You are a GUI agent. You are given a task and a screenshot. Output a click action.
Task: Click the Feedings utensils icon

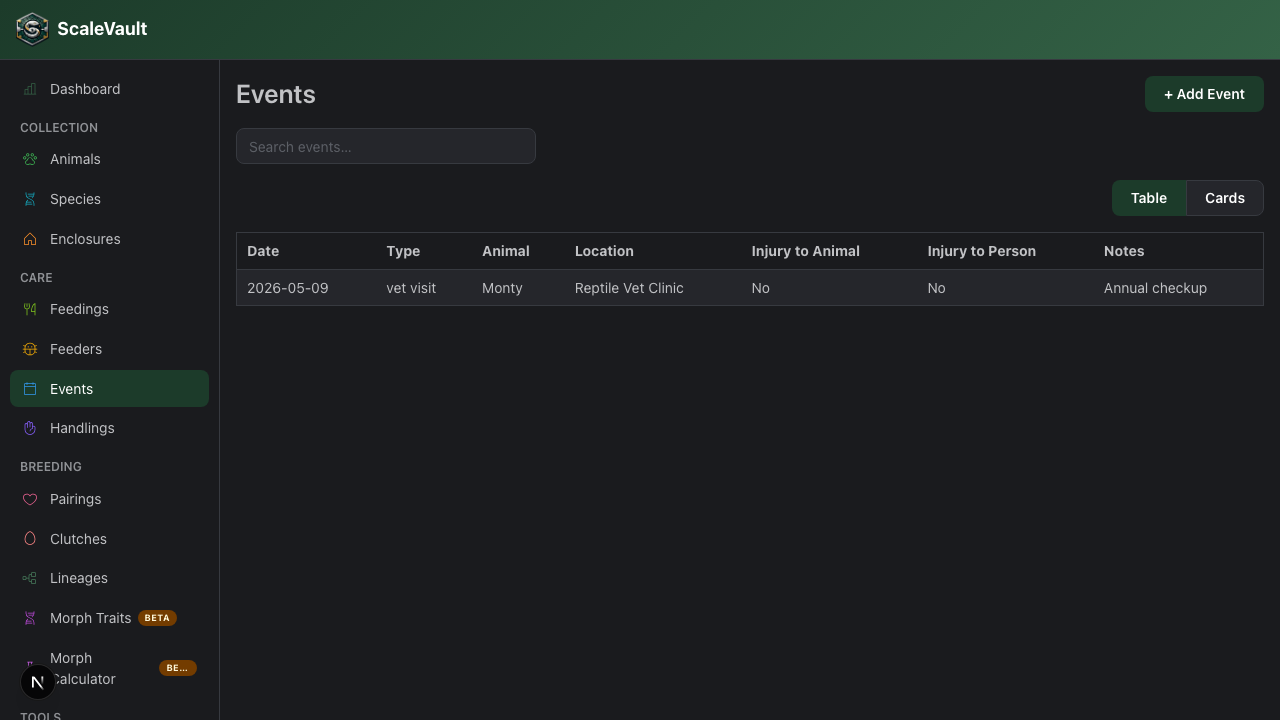[30, 309]
